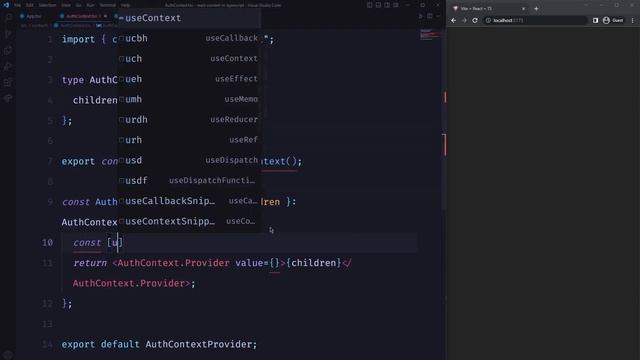Open the File menu

coord(18,5)
